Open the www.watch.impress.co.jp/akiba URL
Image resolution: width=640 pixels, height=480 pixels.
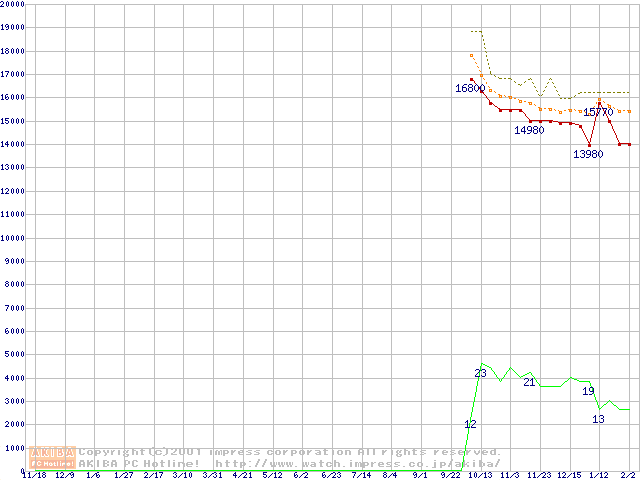358,463
